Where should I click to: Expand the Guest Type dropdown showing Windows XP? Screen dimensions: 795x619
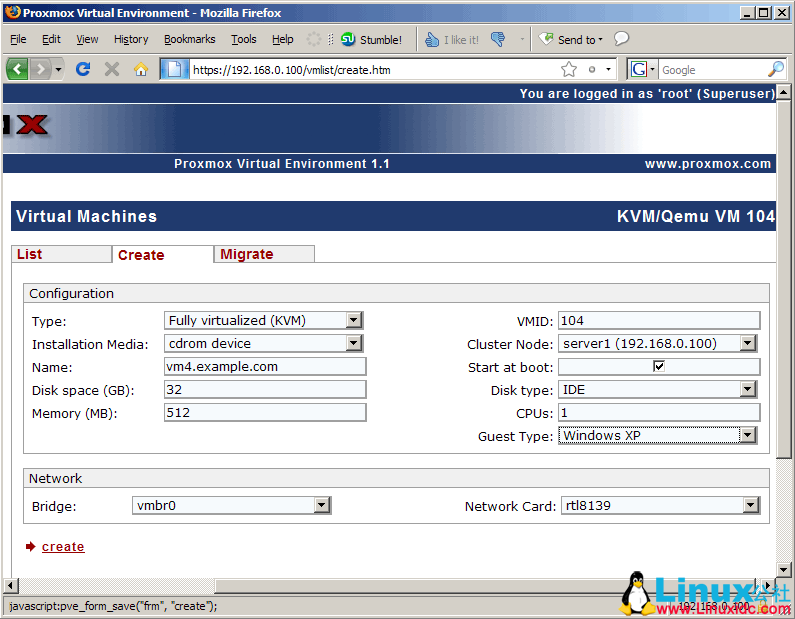point(747,435)
